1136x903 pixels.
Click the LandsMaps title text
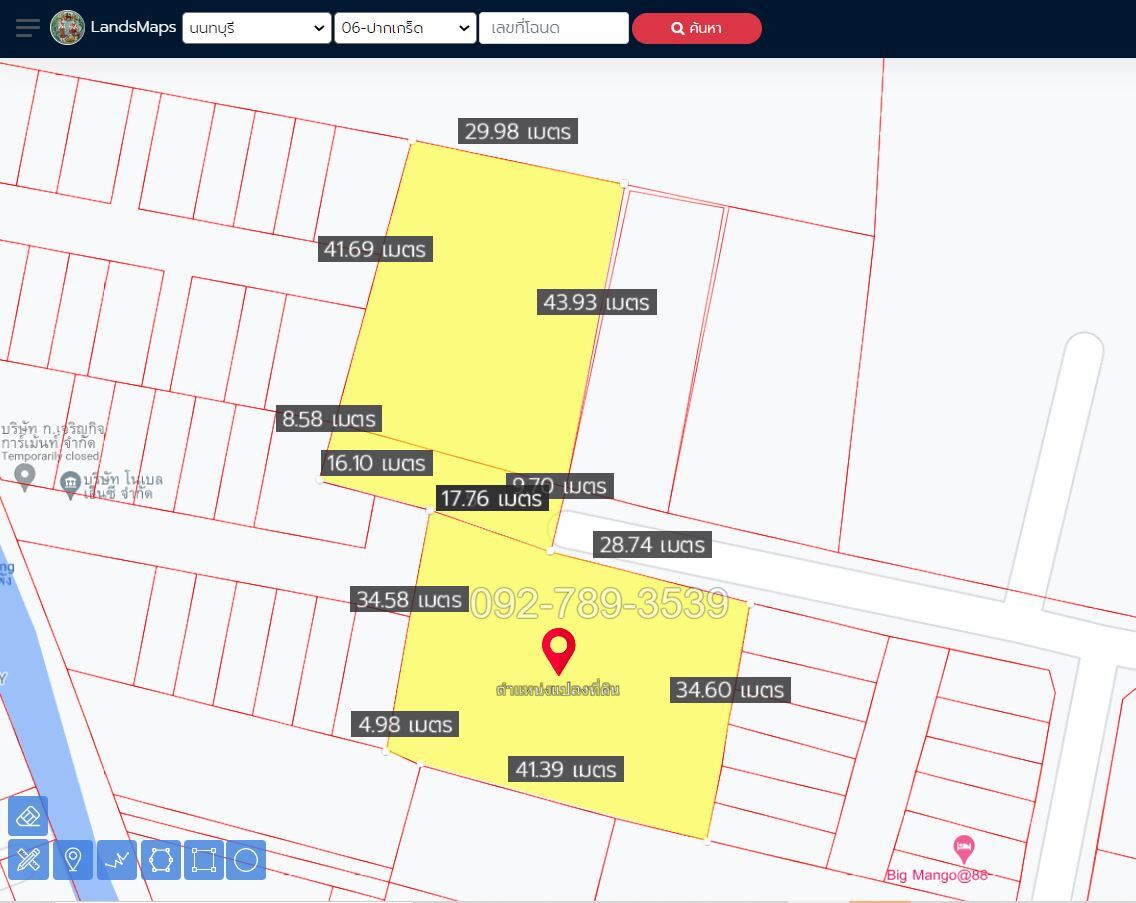[x=133, y=28]
